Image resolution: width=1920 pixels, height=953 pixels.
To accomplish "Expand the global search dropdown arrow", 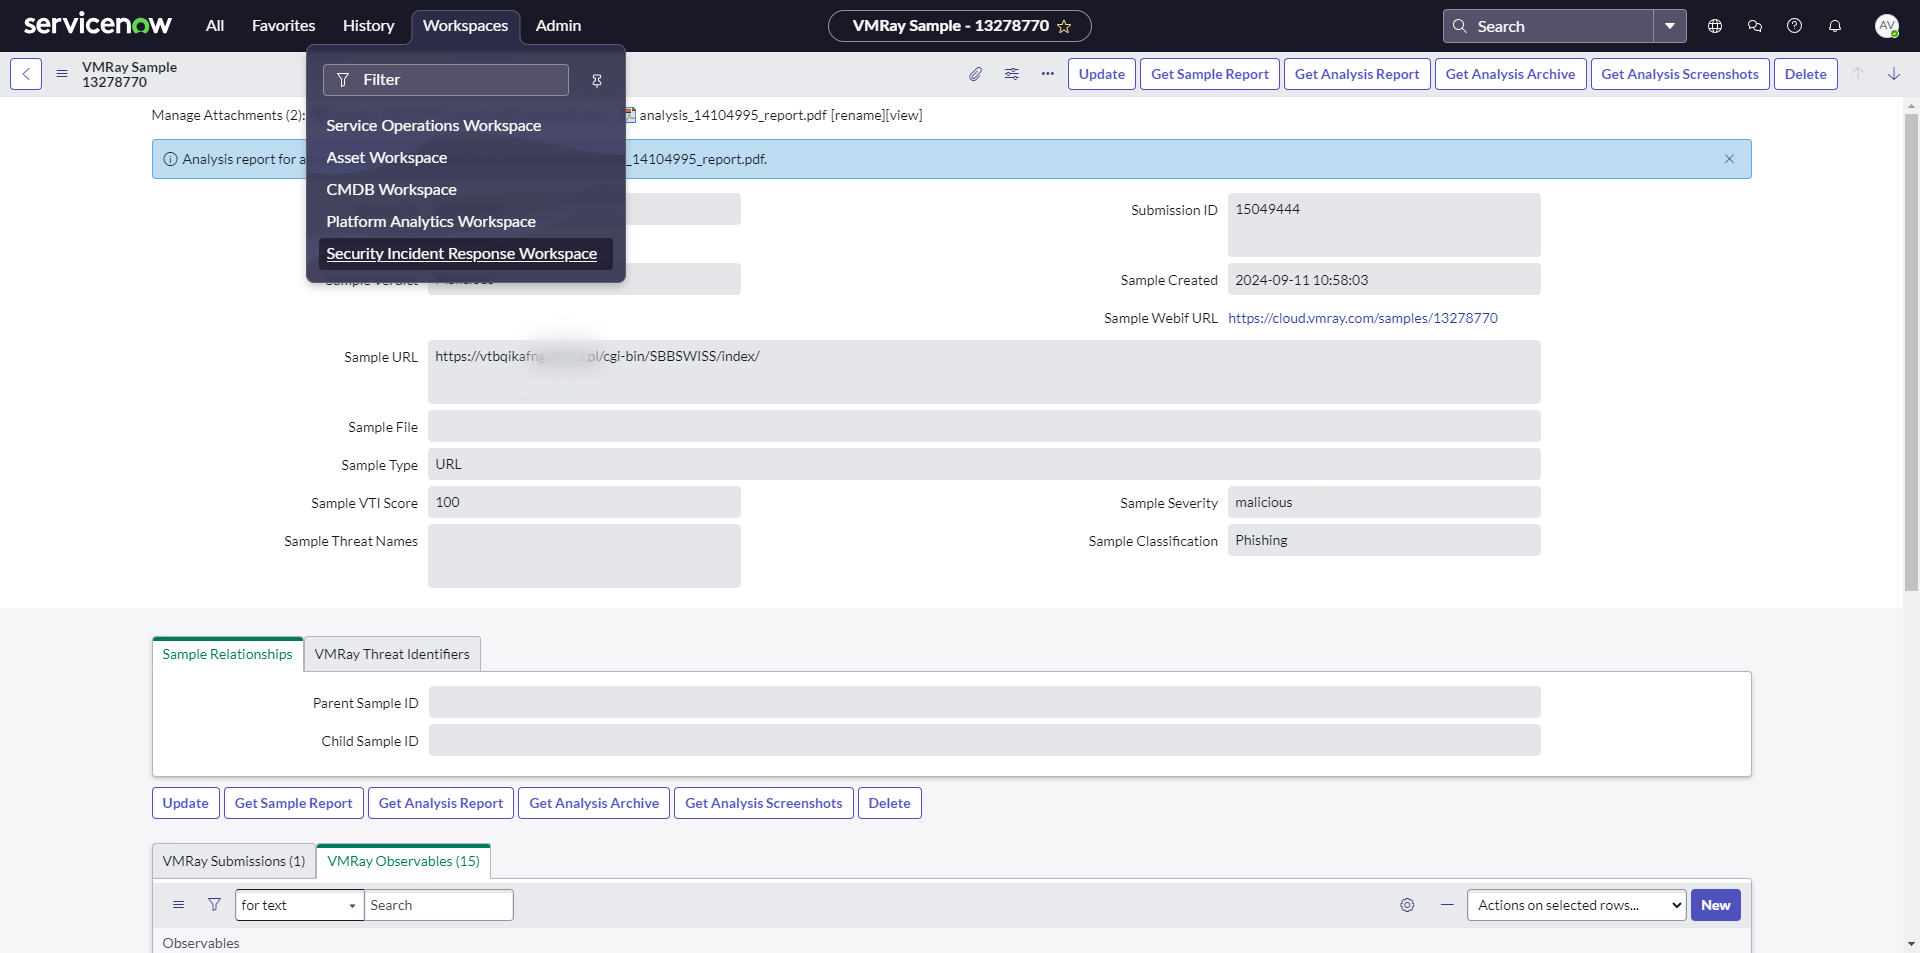I will click(x=1670, y=26).
